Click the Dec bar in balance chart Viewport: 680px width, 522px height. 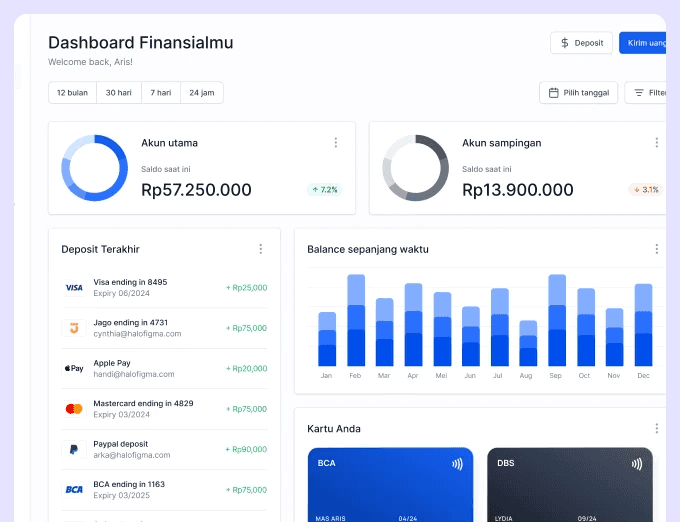(x=644, y=325)
